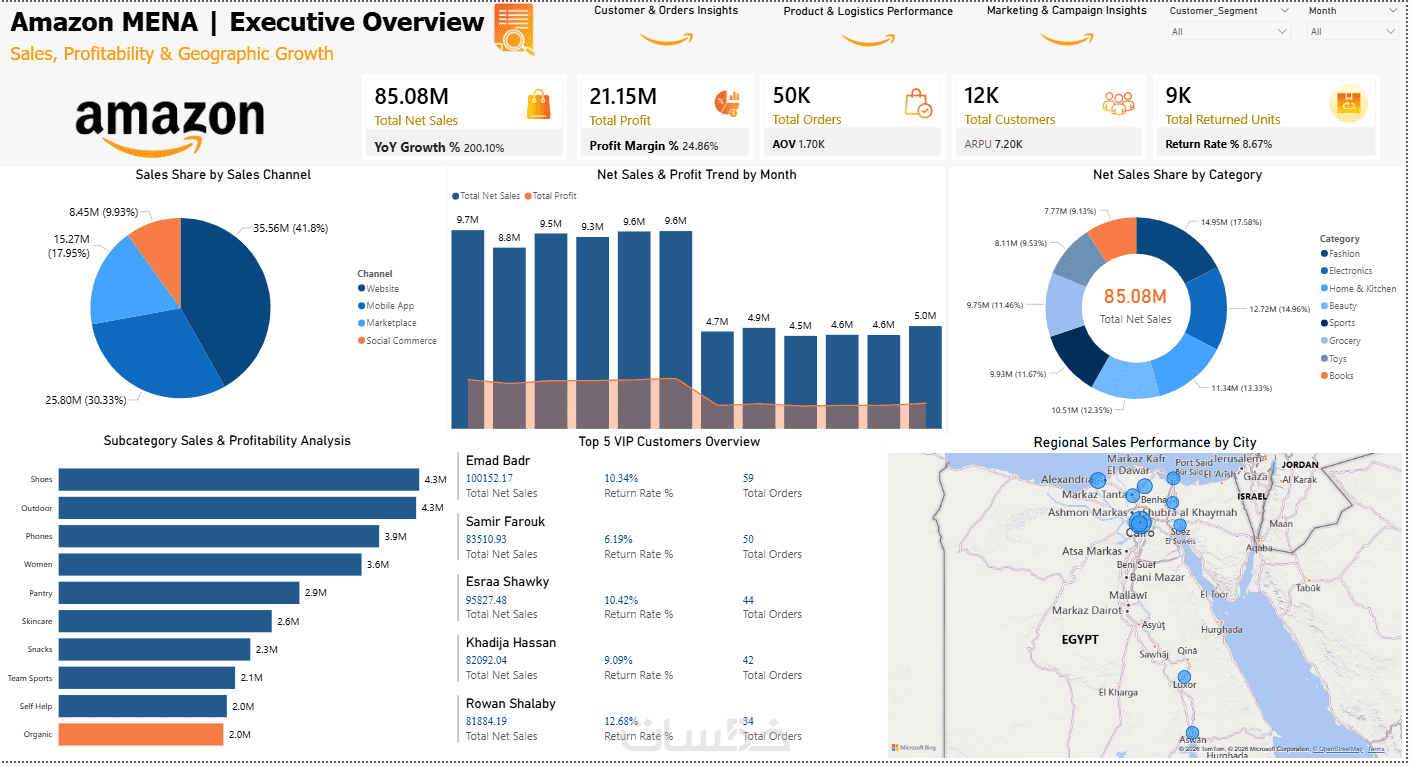Click the shopping bag icon on Net Sales card
This screenshot has width=1411, height=767.
pos(538,105)
